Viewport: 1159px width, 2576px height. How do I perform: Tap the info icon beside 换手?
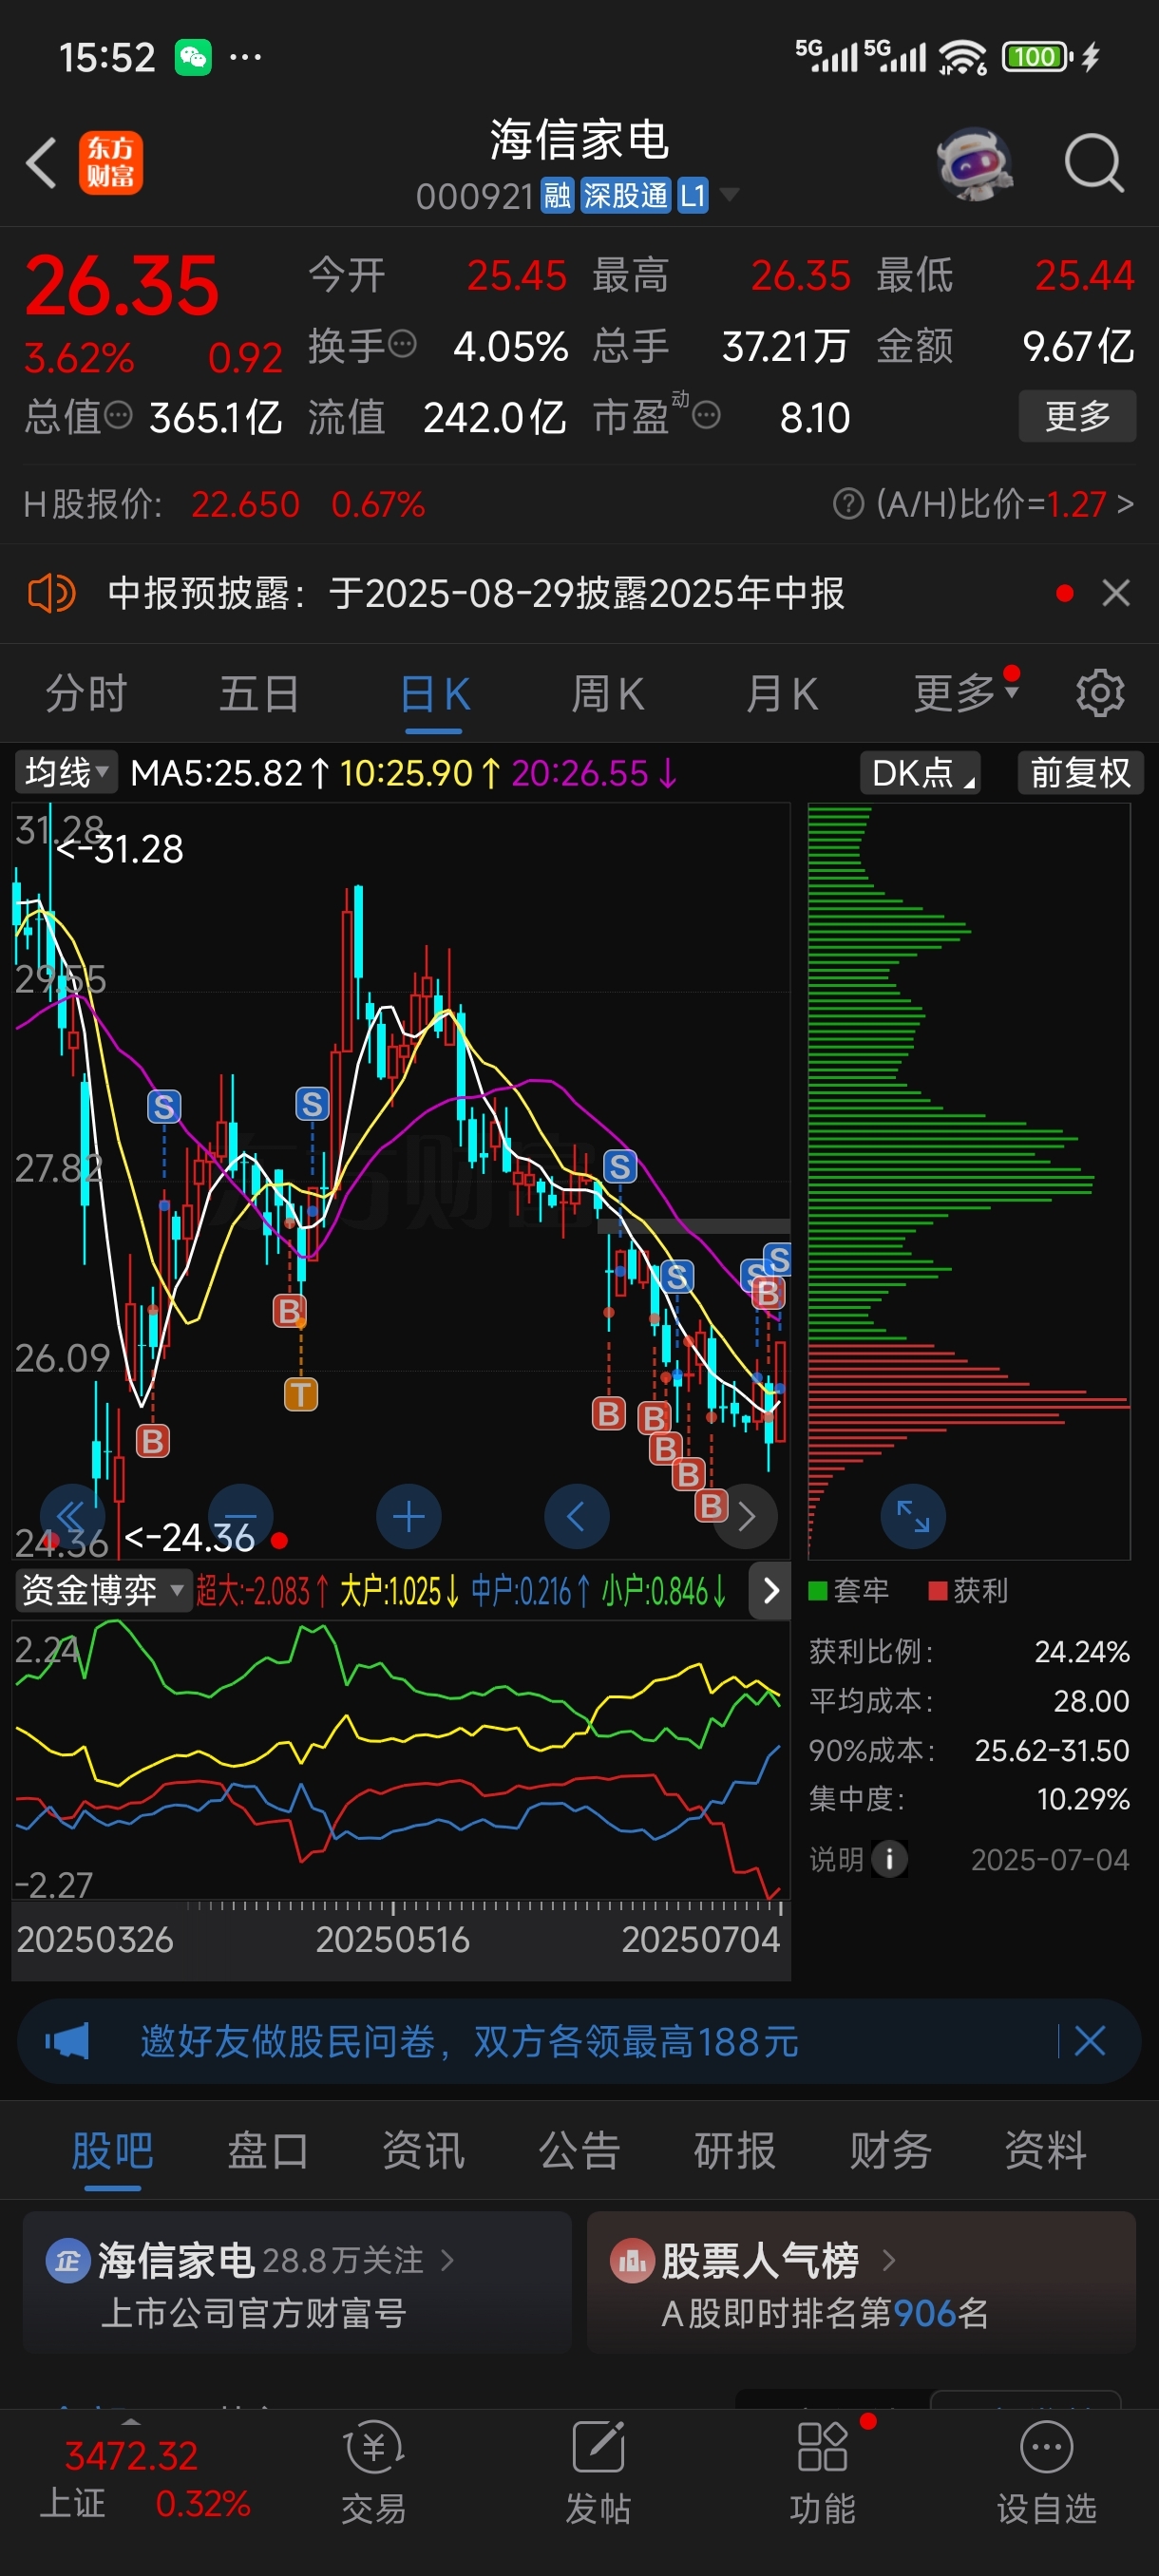(401, 345)
